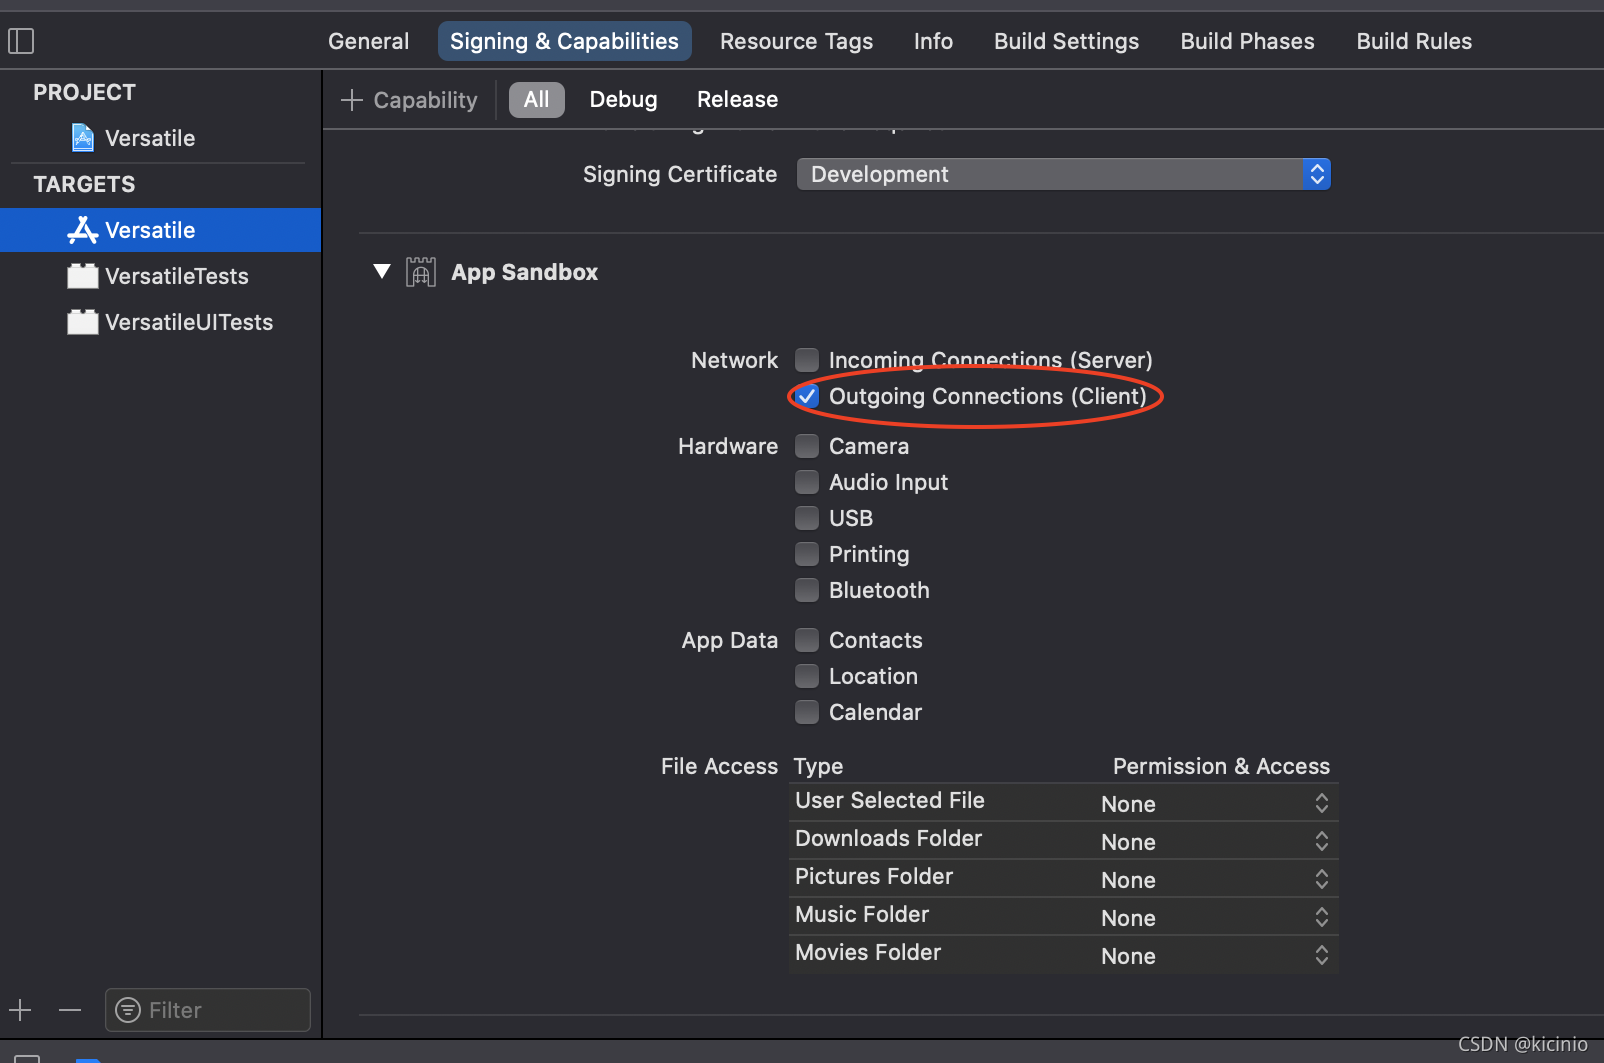Screen dimensions: 1604x1063
Task: Enable the Calendar checkbox
Action: coord(807,712)
